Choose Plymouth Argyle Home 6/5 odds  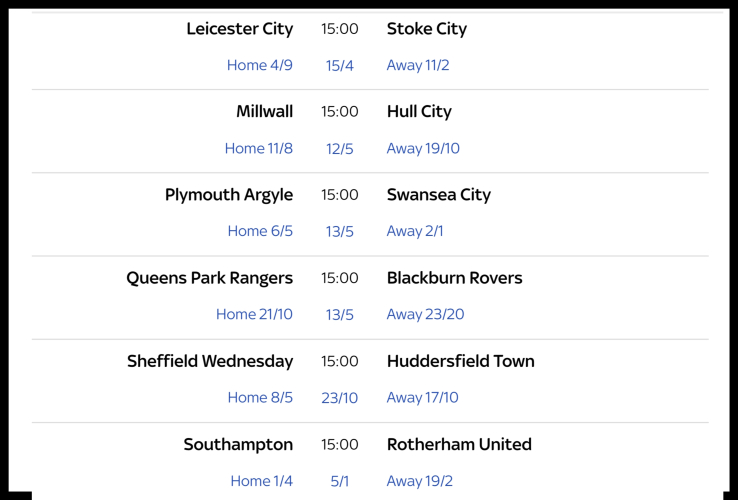point(260,232)
